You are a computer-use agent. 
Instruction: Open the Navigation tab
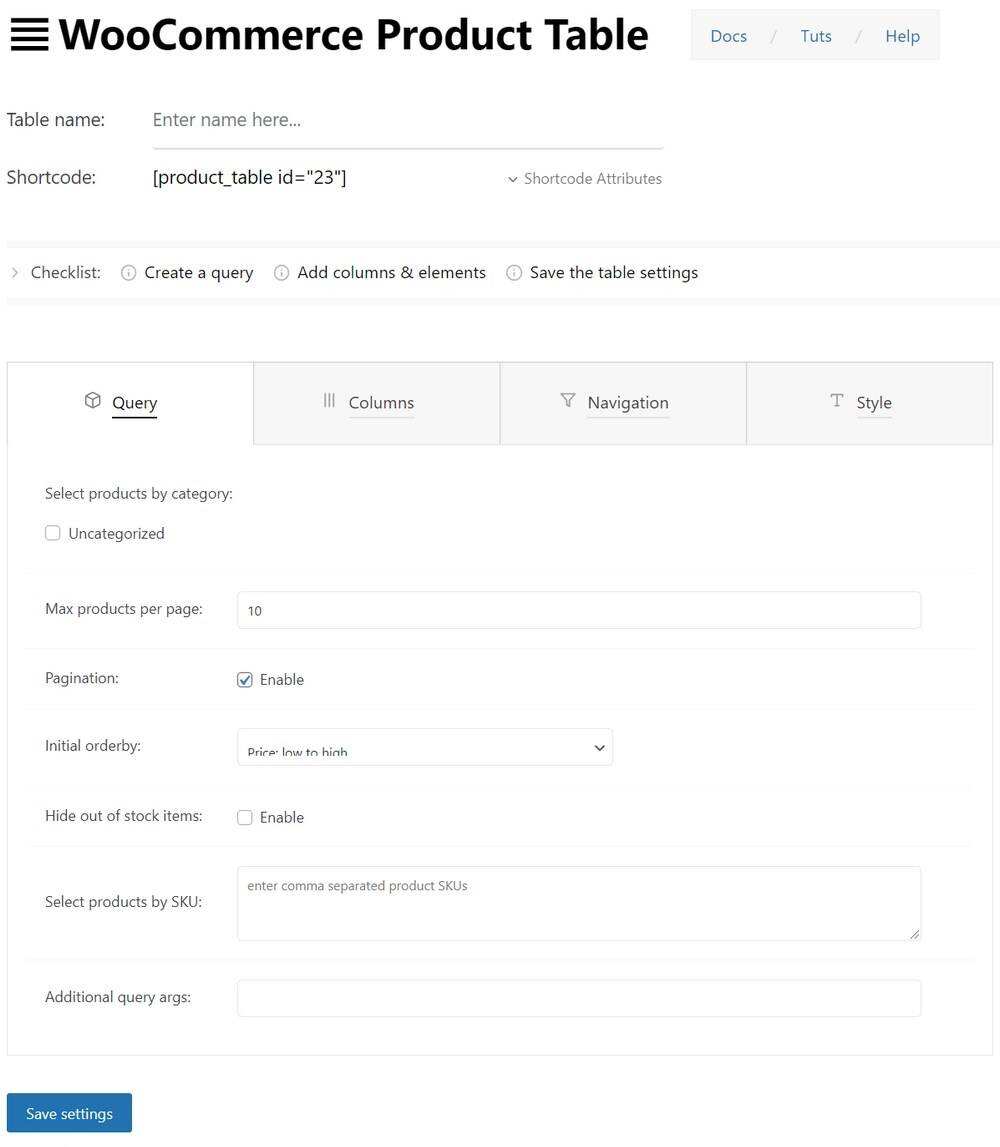[x=623, y=403]
